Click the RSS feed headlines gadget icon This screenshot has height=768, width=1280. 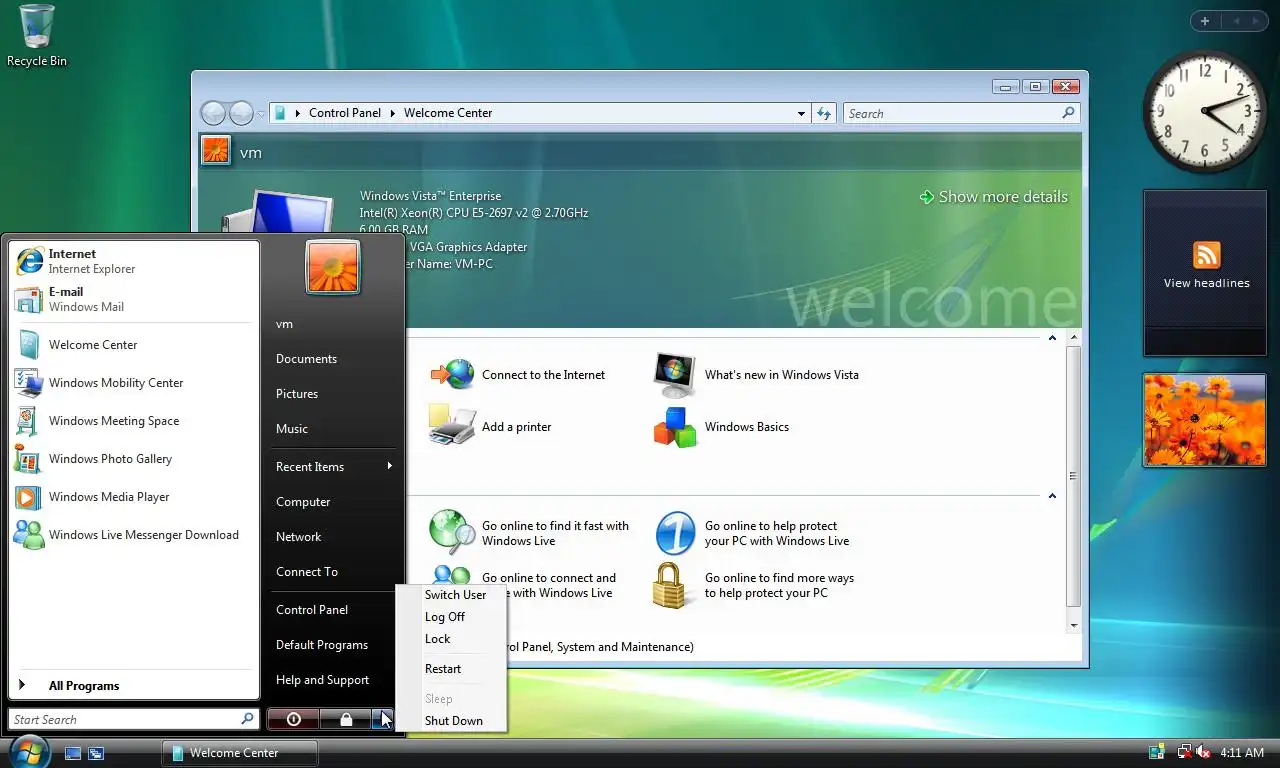pyautogui.click(x=1206, y=254)
